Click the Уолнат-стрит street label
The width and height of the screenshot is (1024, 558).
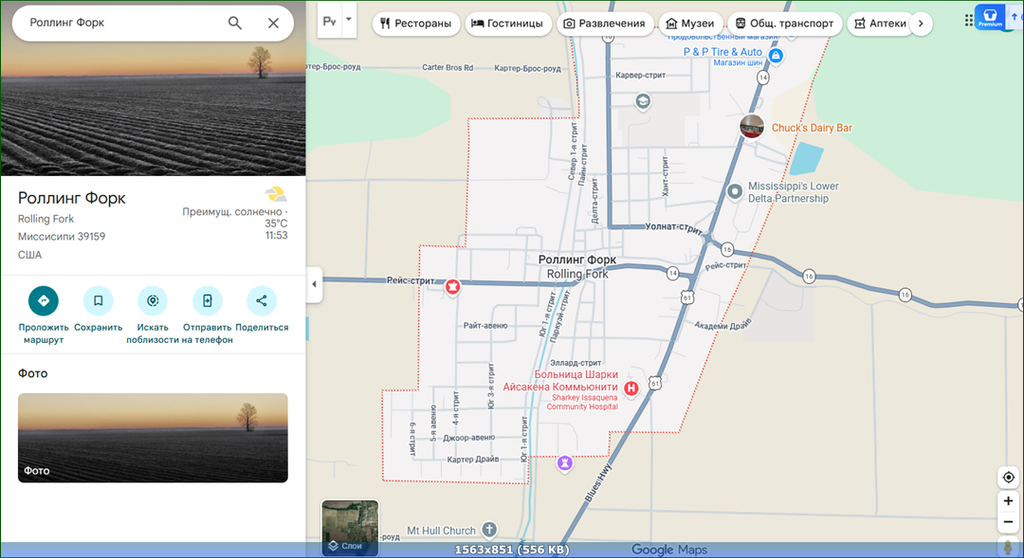click(x=674, y=228)
